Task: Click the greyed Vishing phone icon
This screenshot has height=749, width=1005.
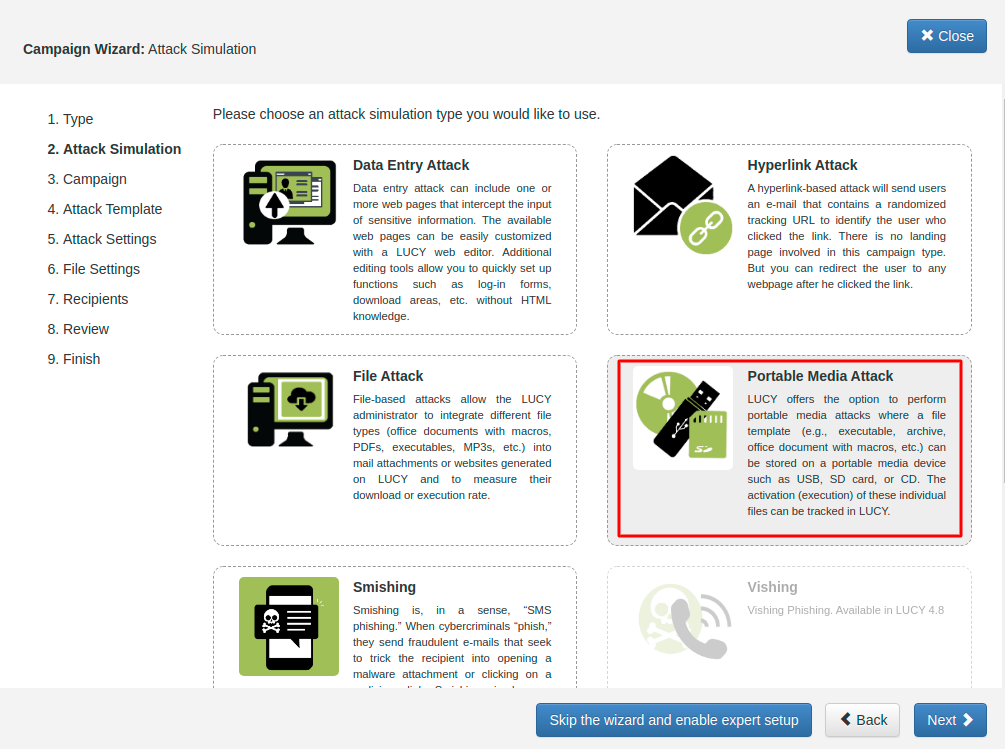Action: point(685,621)
